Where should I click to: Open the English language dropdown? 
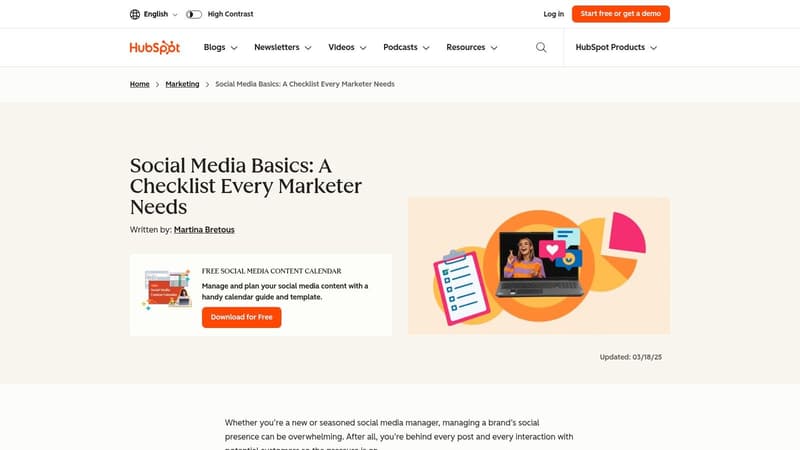click(x=160, y=14)
